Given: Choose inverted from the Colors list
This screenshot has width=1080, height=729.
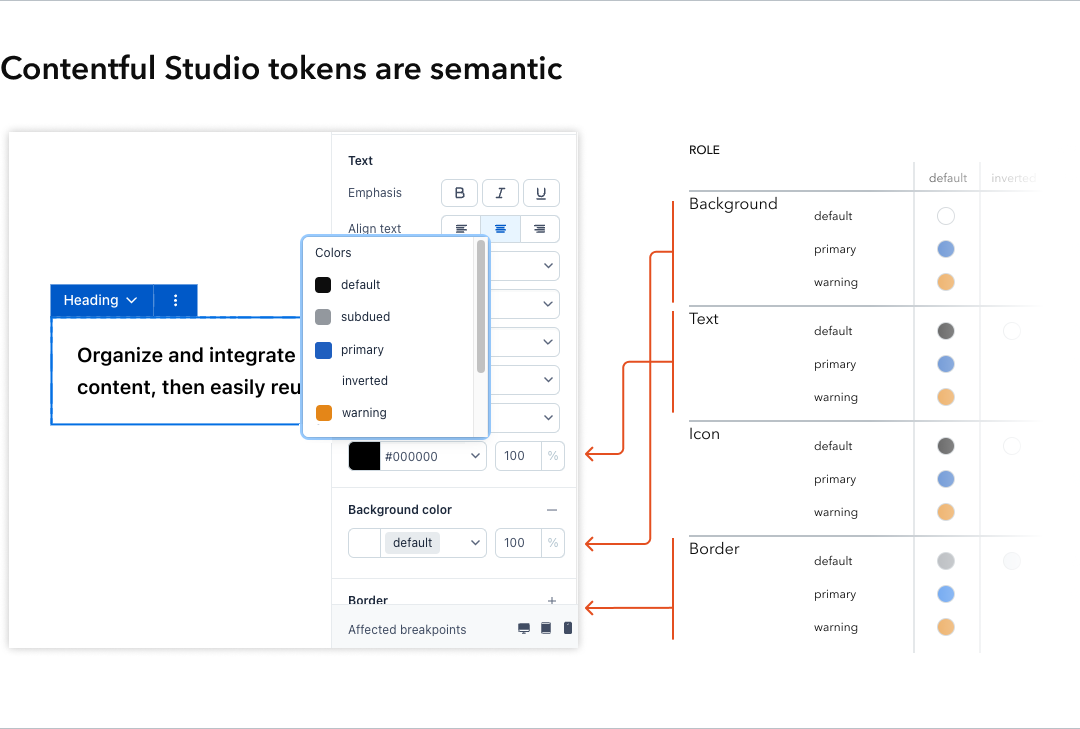Looking at the screenshot, I should [364, 380].
